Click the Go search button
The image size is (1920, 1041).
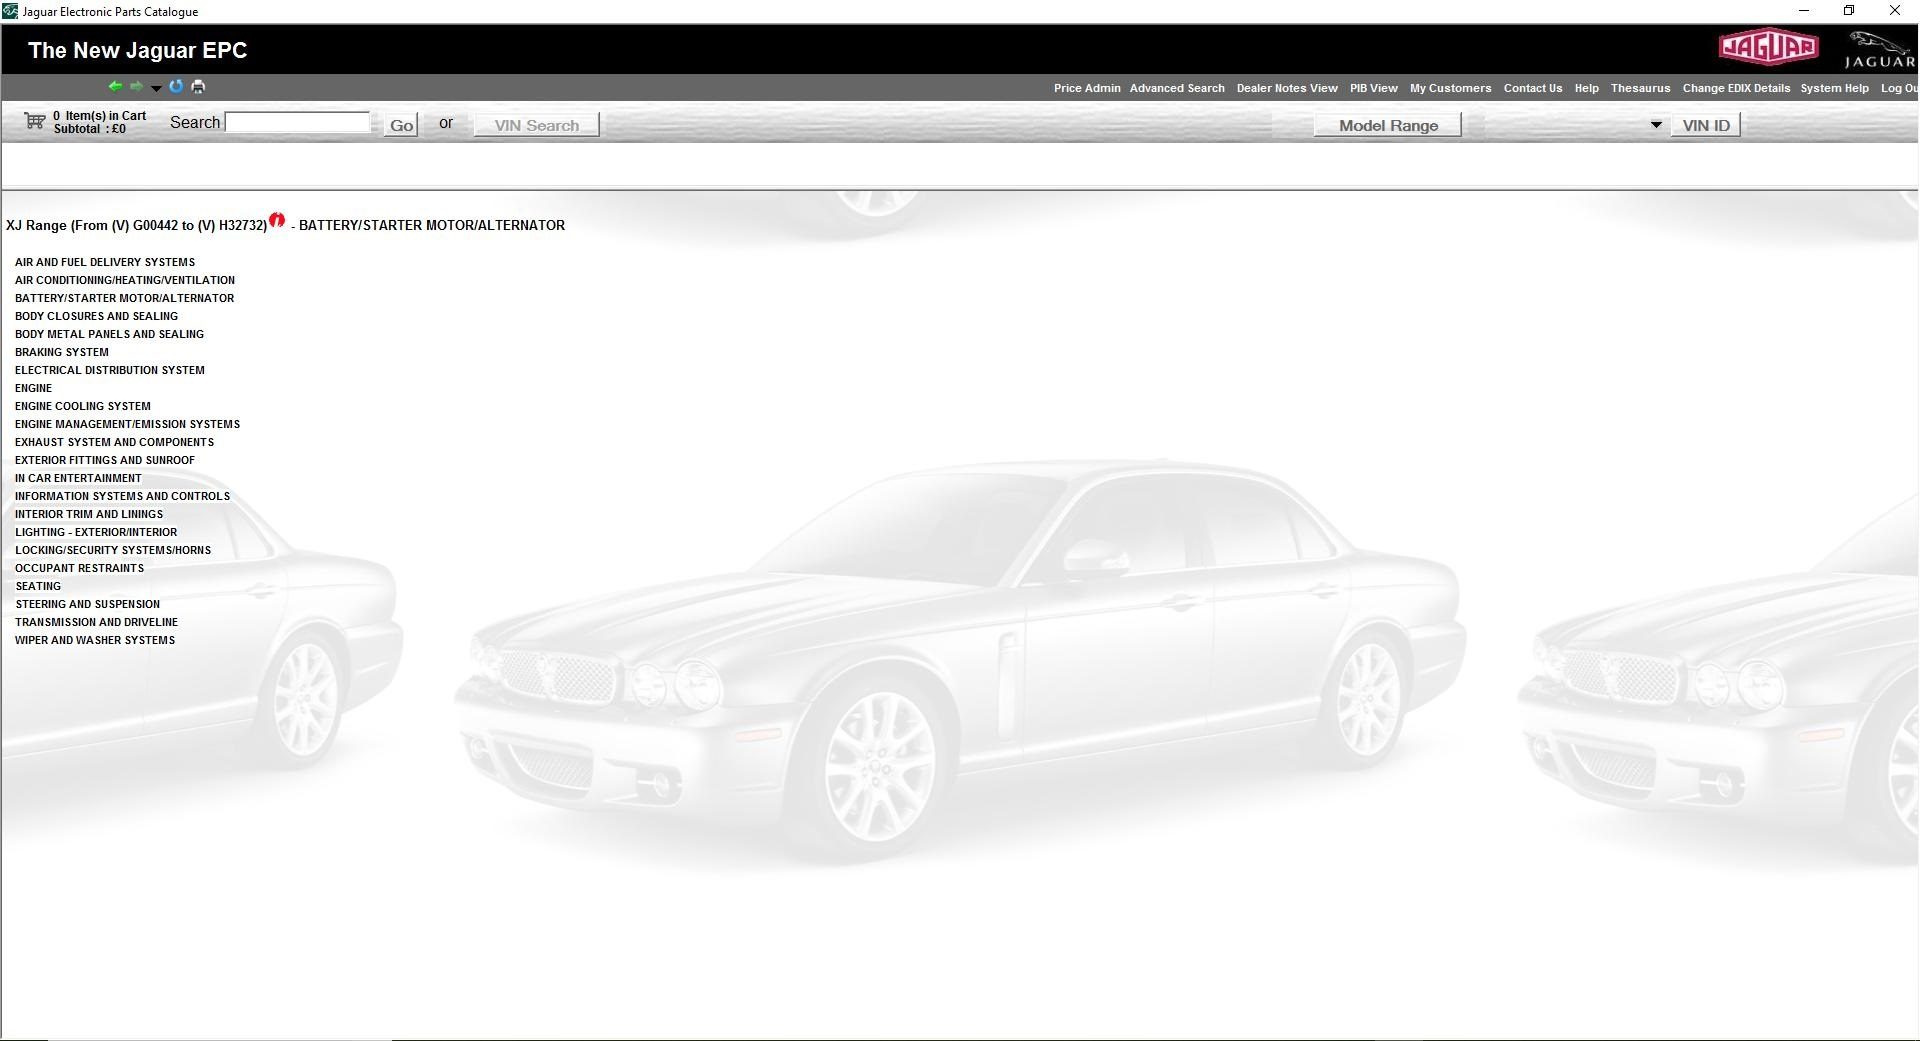[401, 125]
